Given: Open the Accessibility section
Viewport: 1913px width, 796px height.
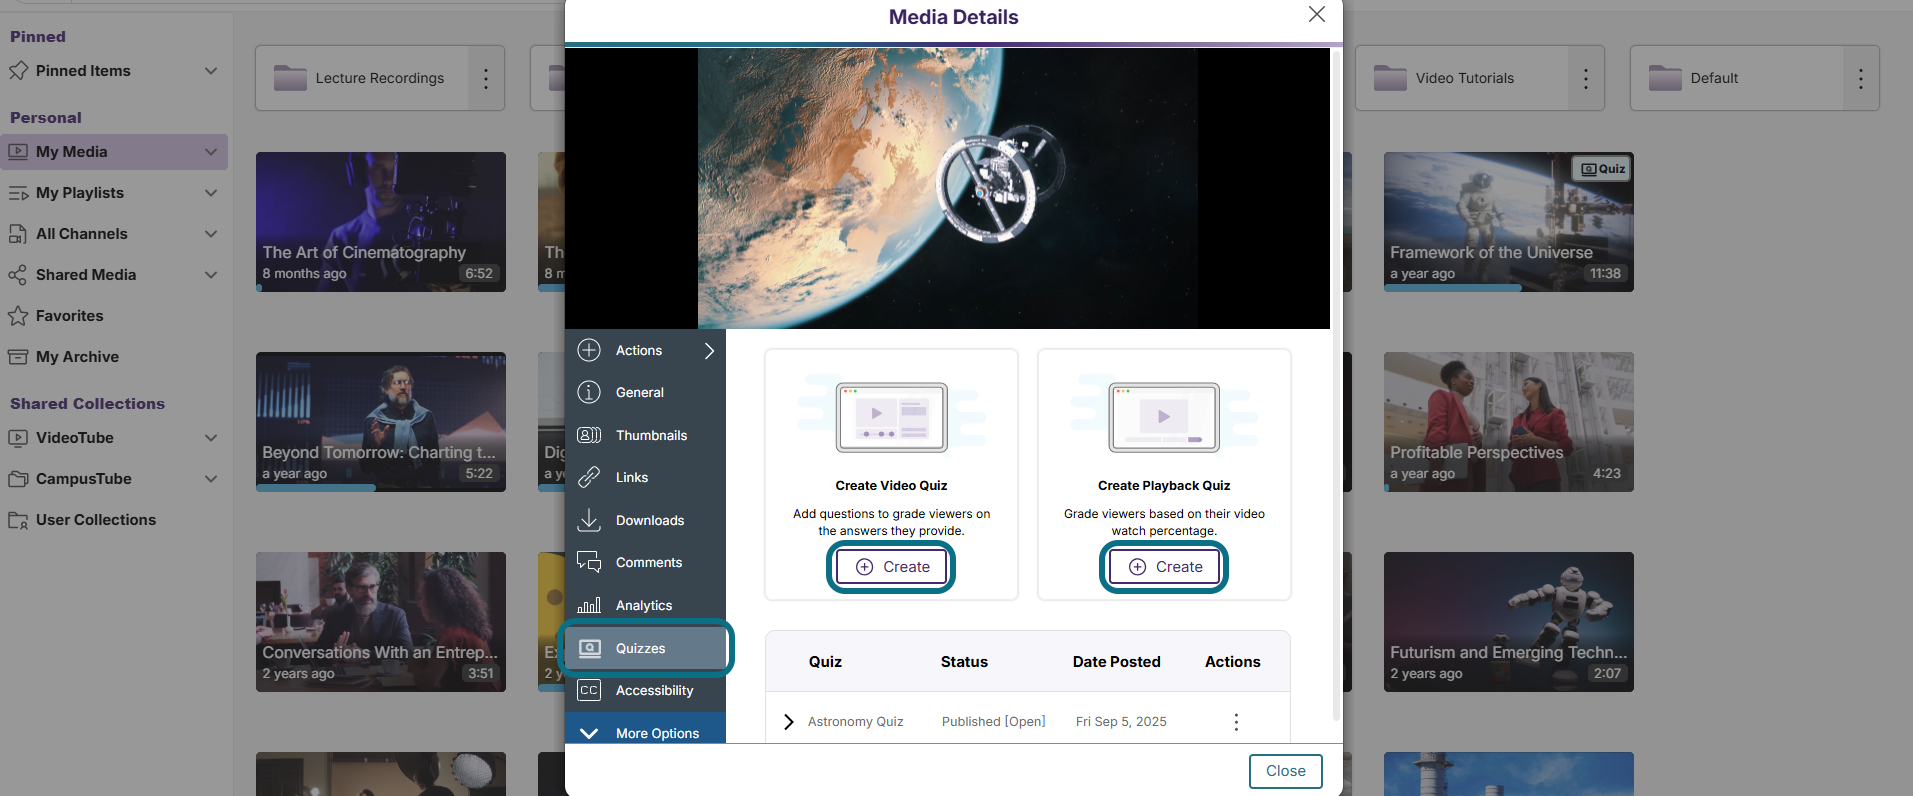Looking at the screenshot, I should coord(645,690).
